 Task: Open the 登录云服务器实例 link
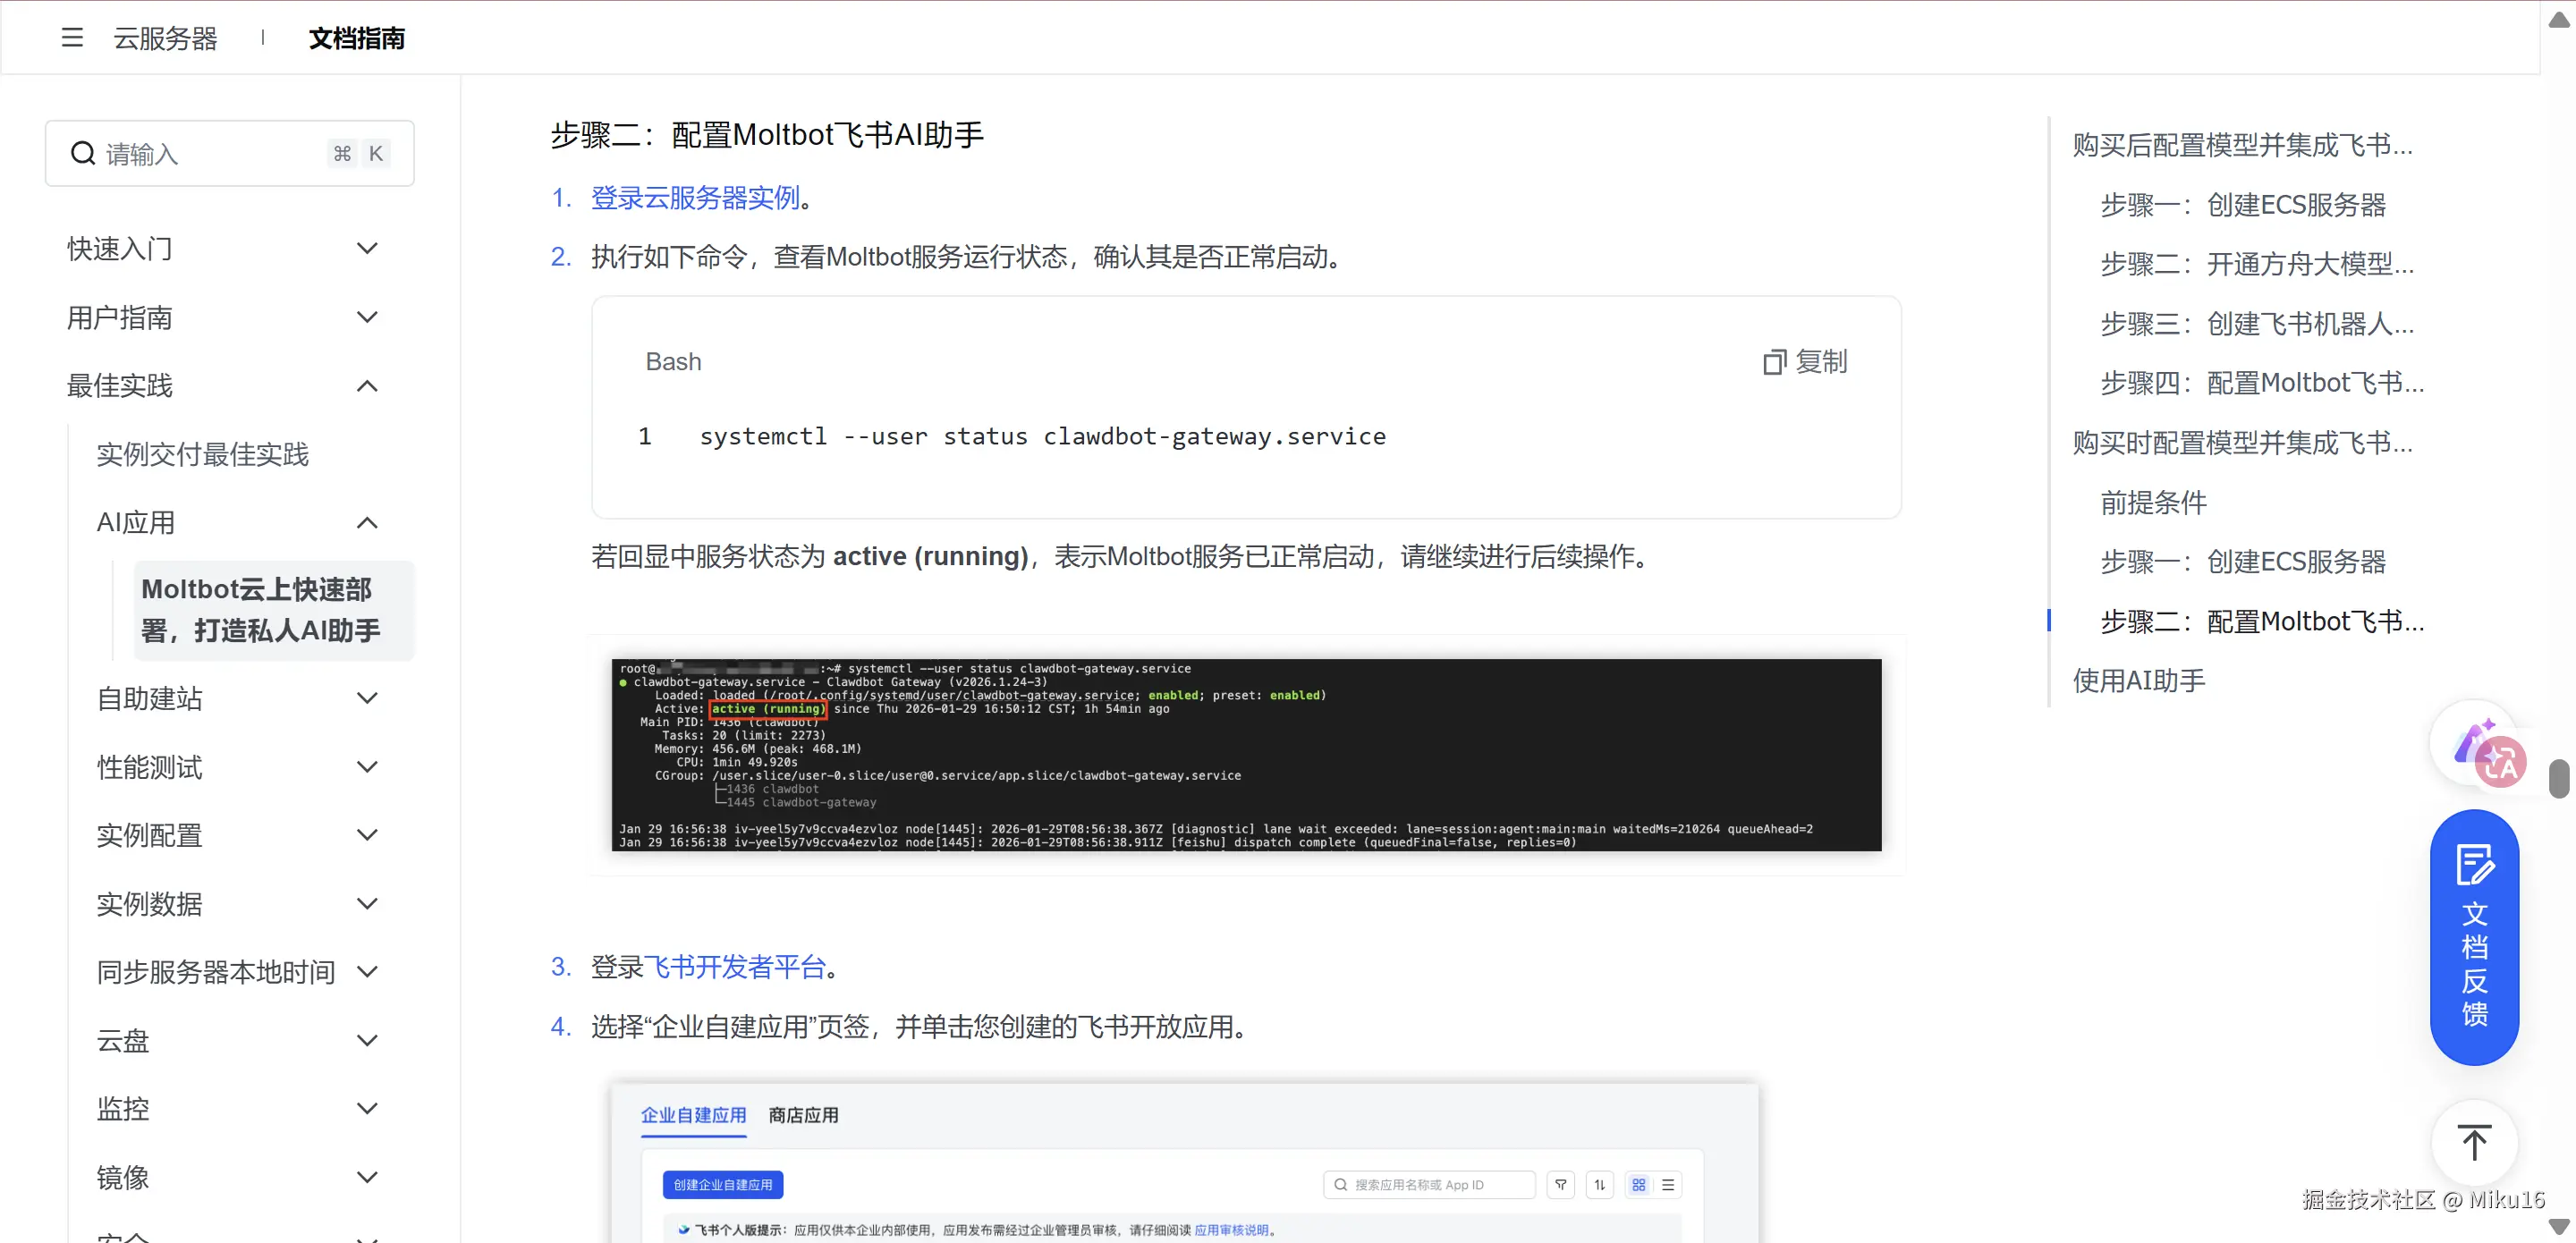coord(695,198)
